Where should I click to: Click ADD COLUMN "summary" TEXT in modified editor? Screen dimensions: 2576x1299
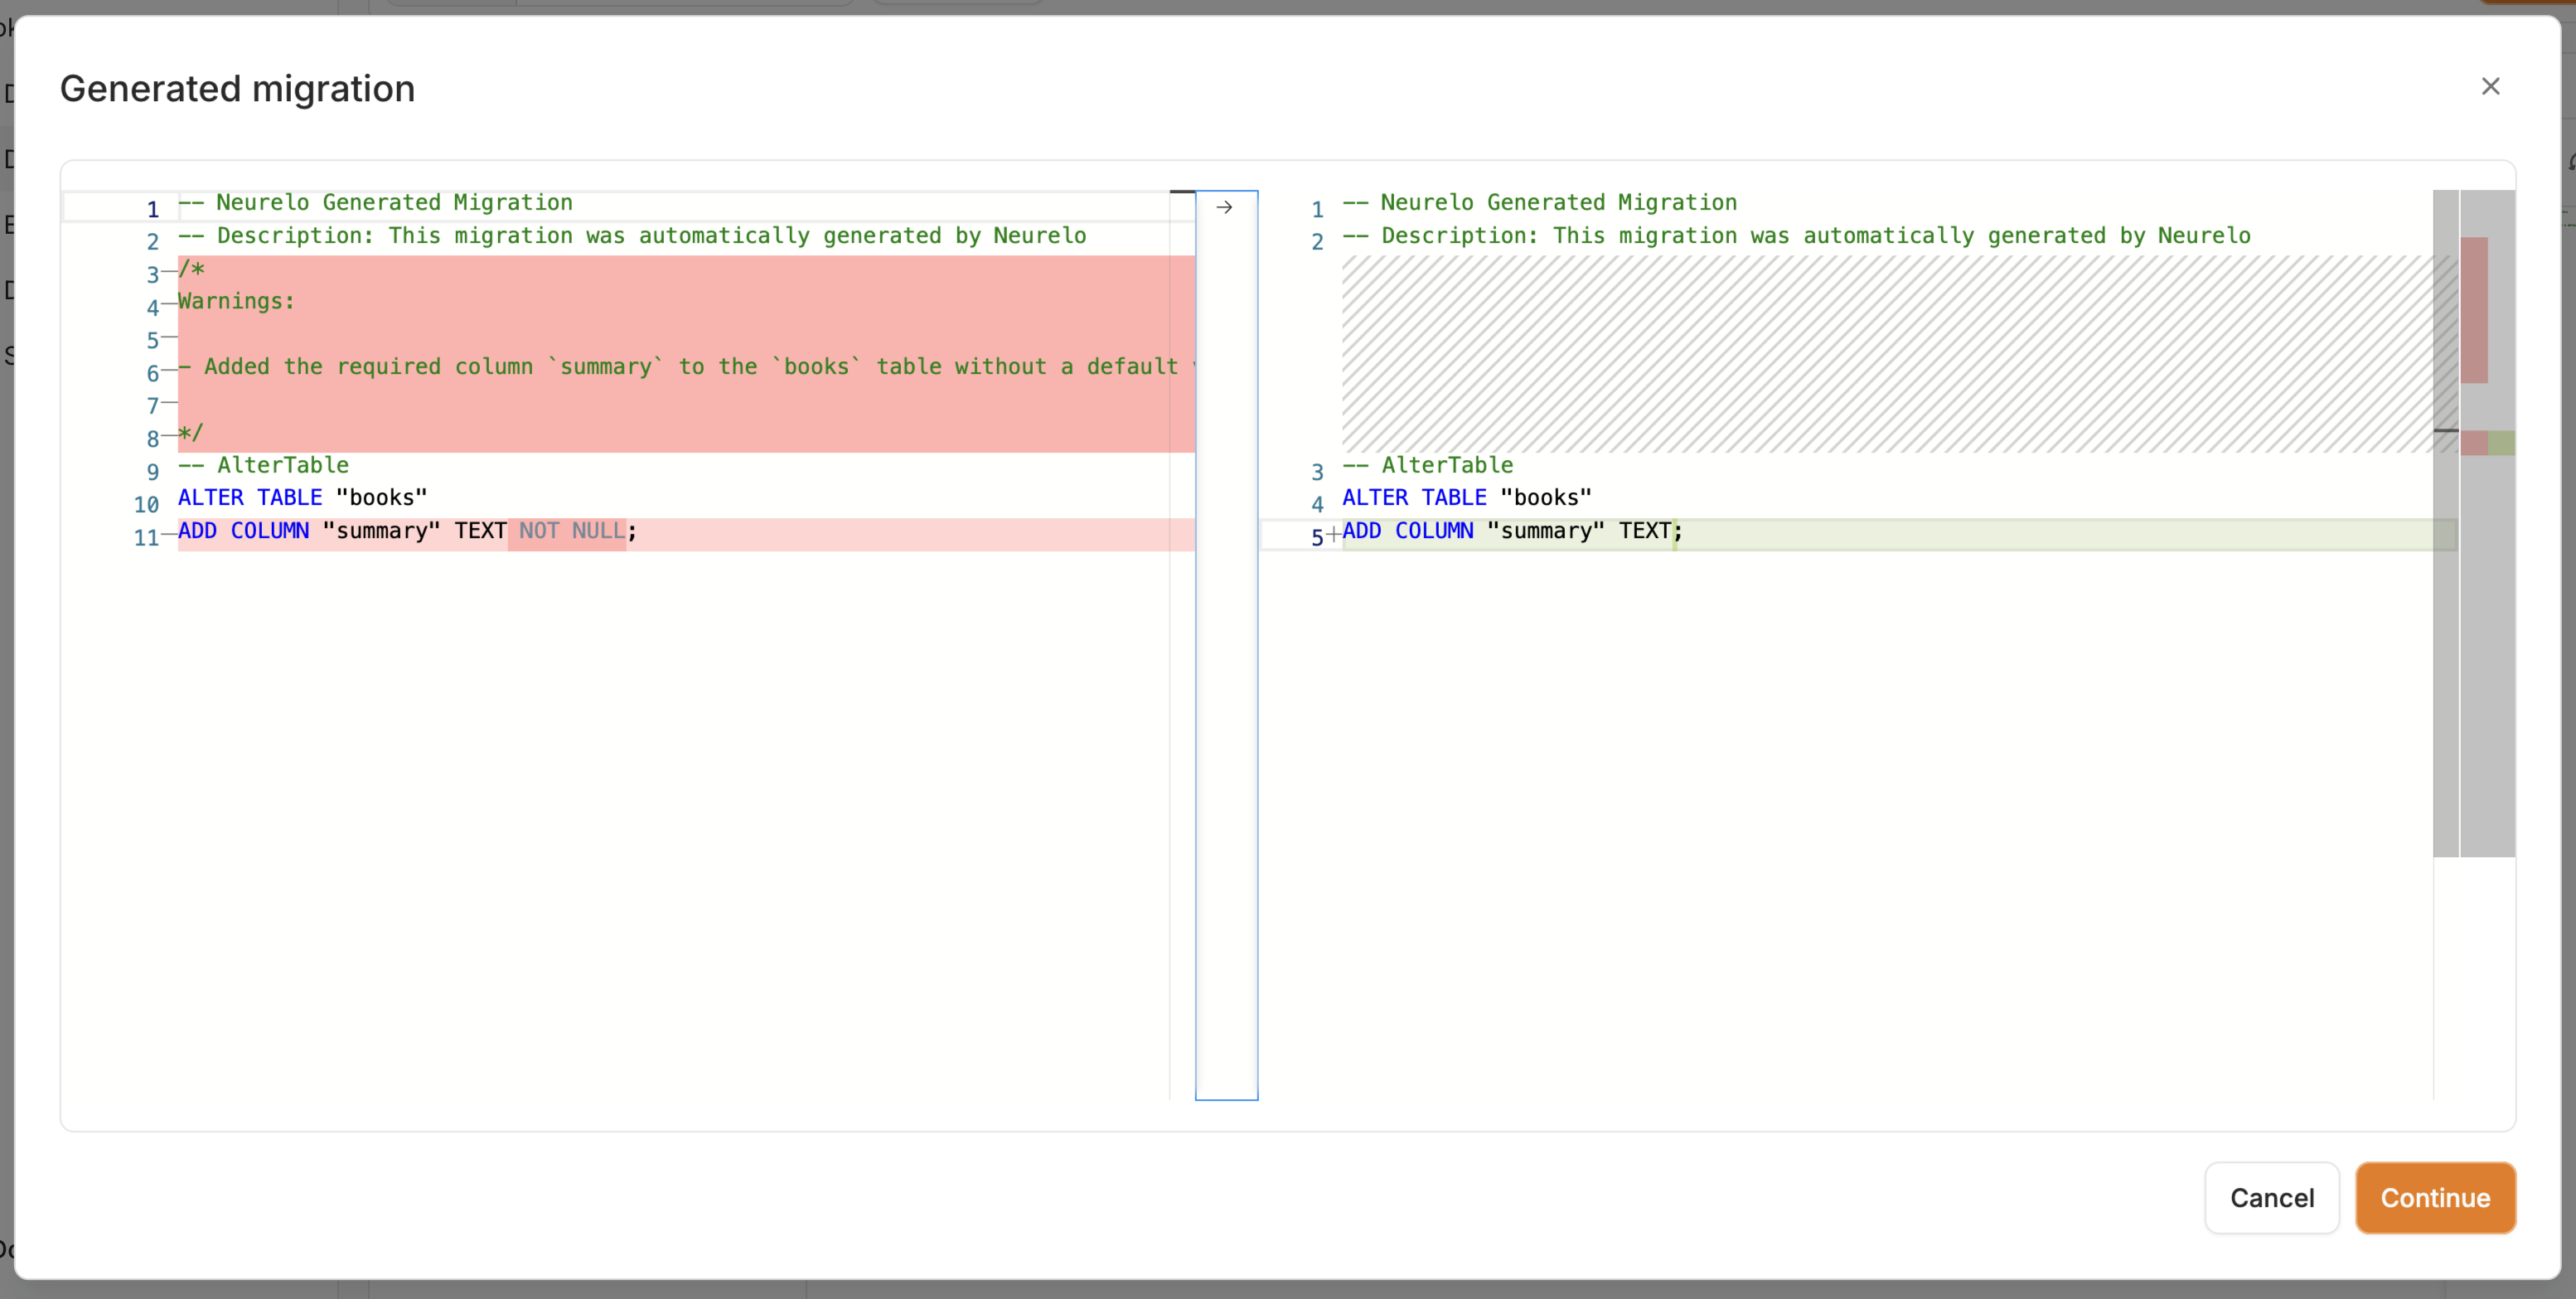tap(1507, 531)
